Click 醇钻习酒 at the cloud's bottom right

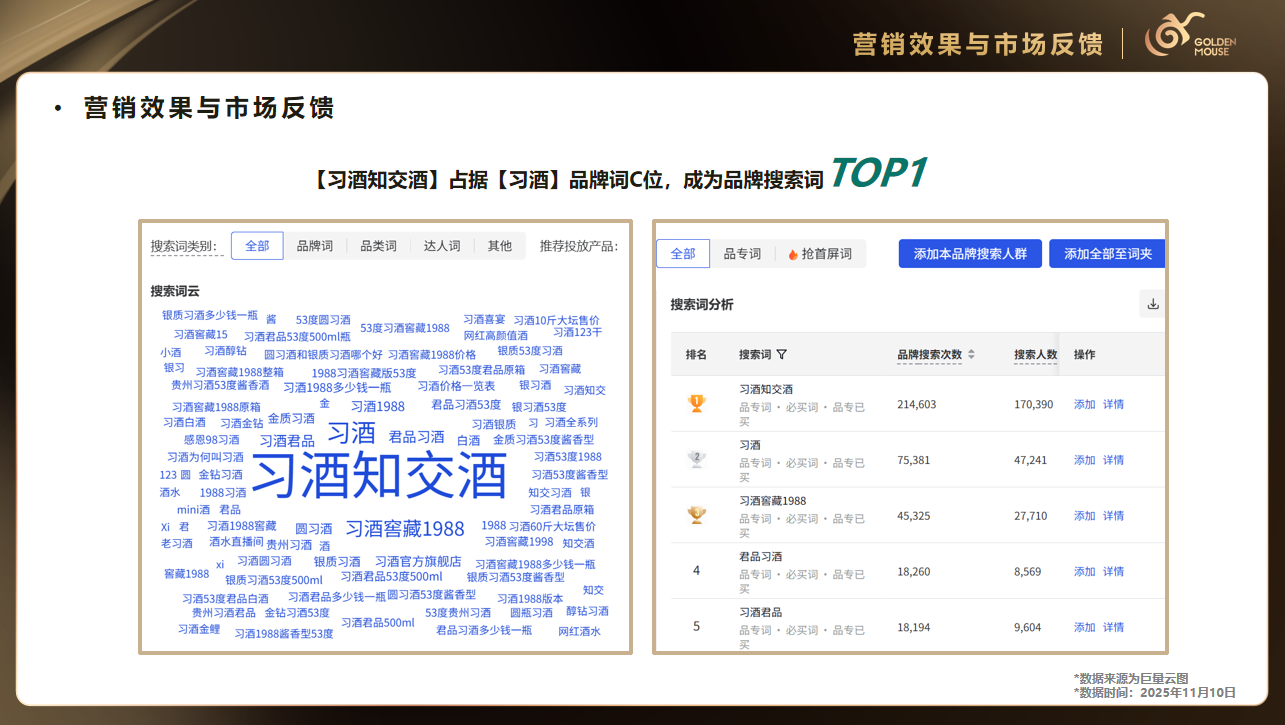pos(587,611)
